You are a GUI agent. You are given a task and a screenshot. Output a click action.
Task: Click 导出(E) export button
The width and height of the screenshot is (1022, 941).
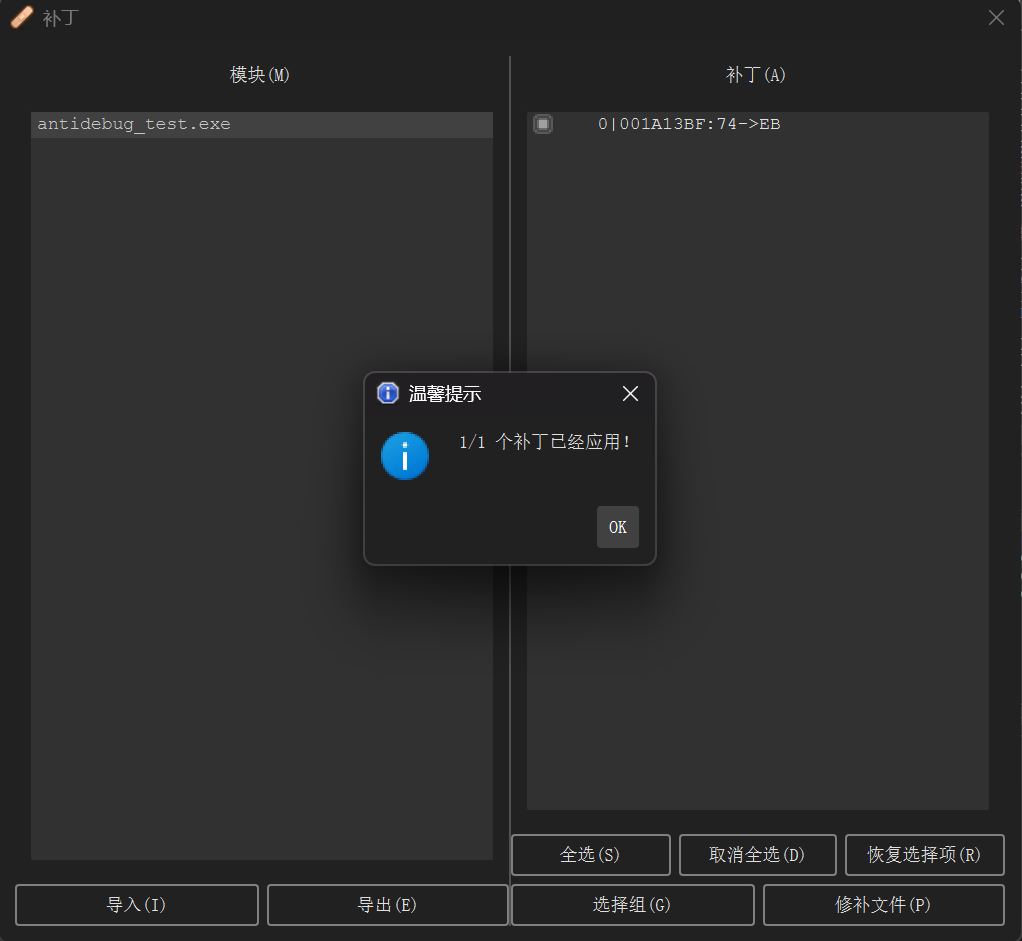pos(387,905)
